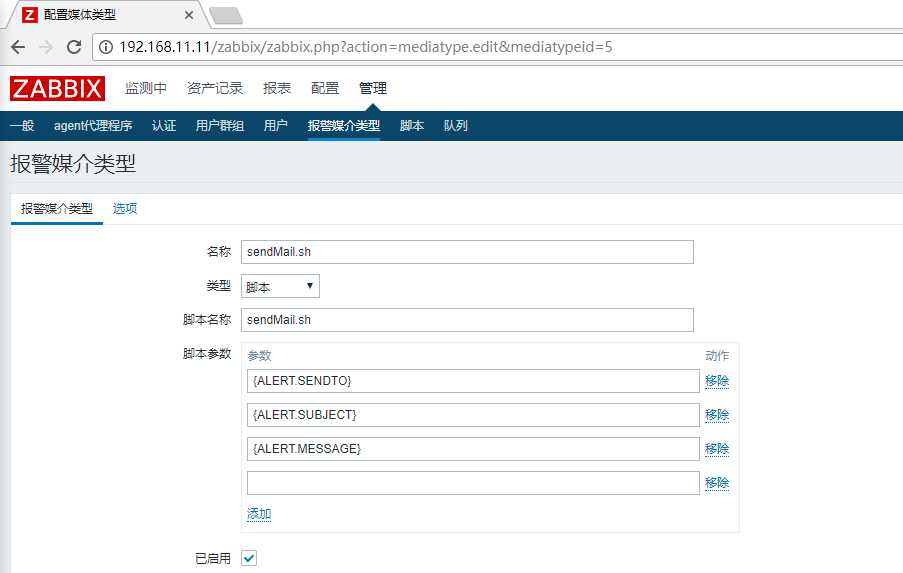Go to 报警媒介类型 submenu

(344, 126)
